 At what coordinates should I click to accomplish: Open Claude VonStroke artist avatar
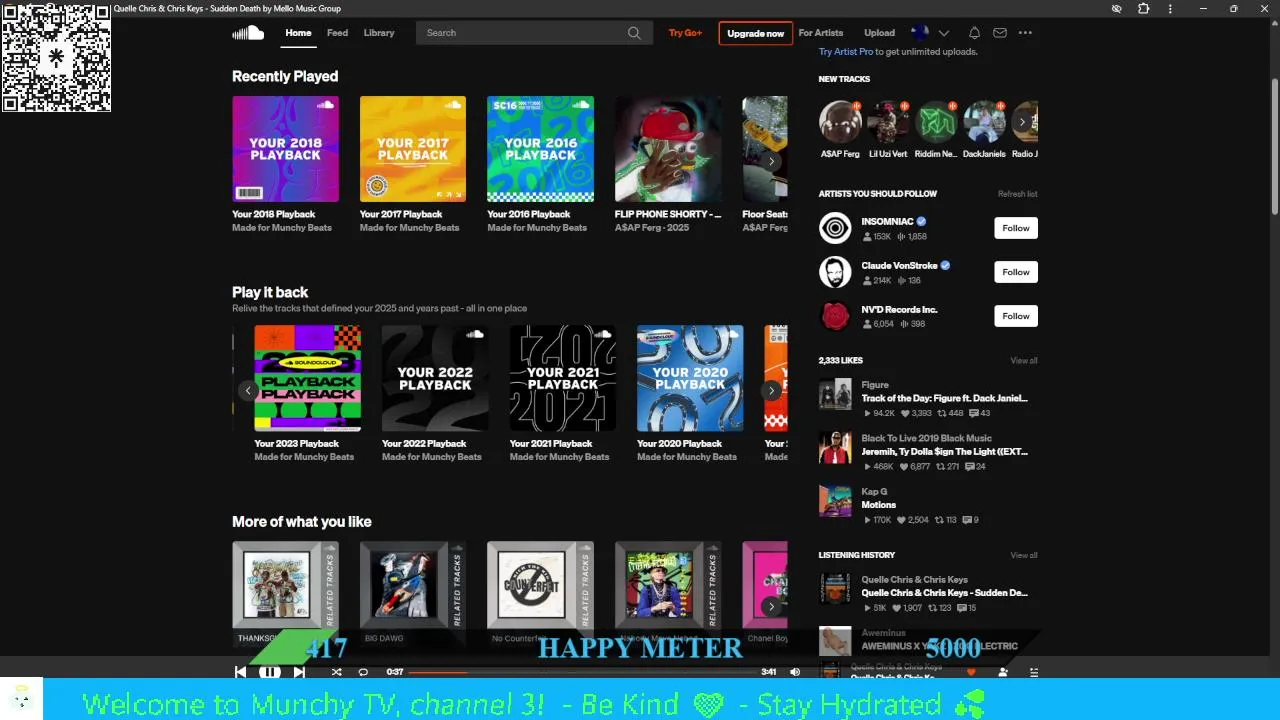835,272
